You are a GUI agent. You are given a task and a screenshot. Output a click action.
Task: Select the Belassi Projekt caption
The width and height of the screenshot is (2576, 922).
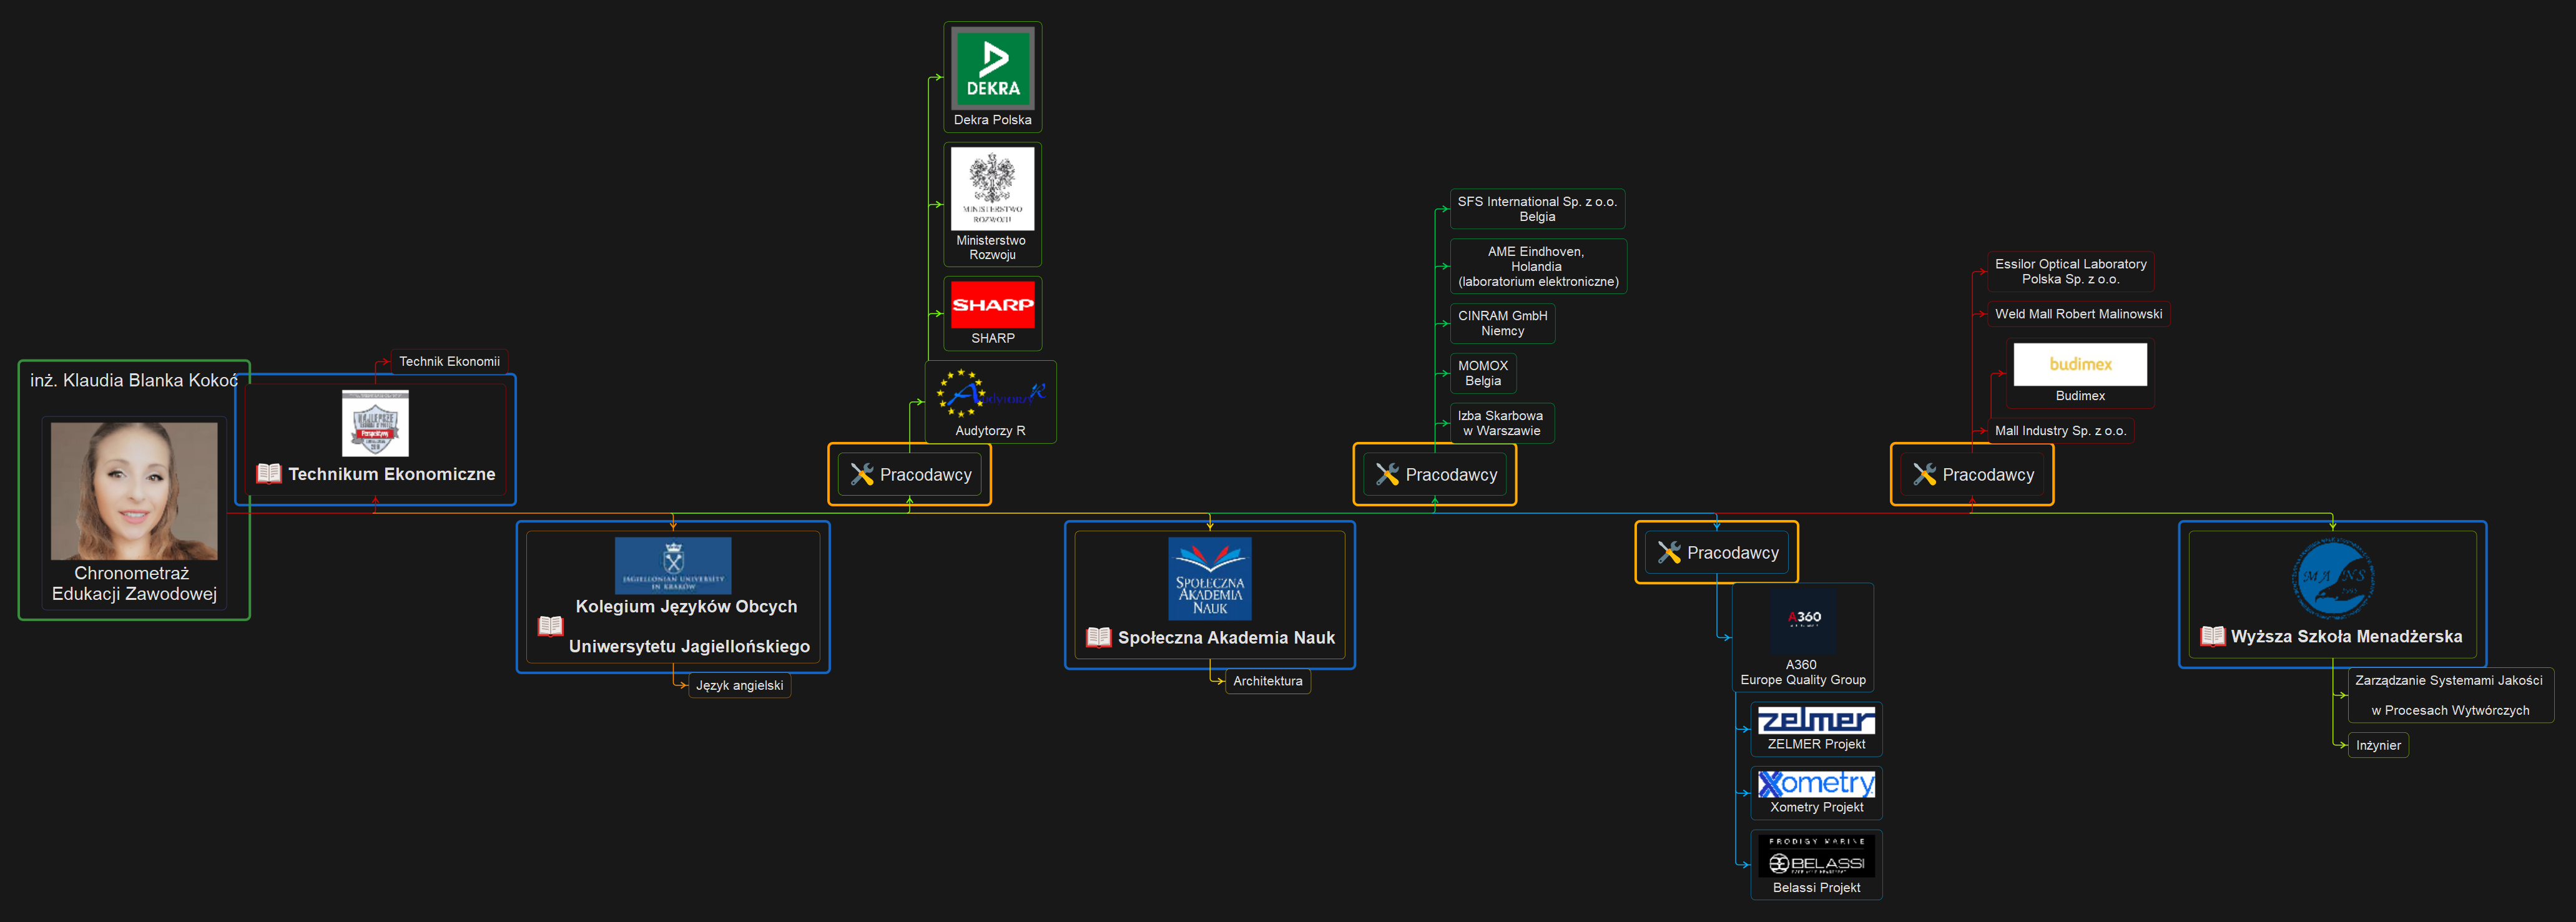(x=1816, y=888)
